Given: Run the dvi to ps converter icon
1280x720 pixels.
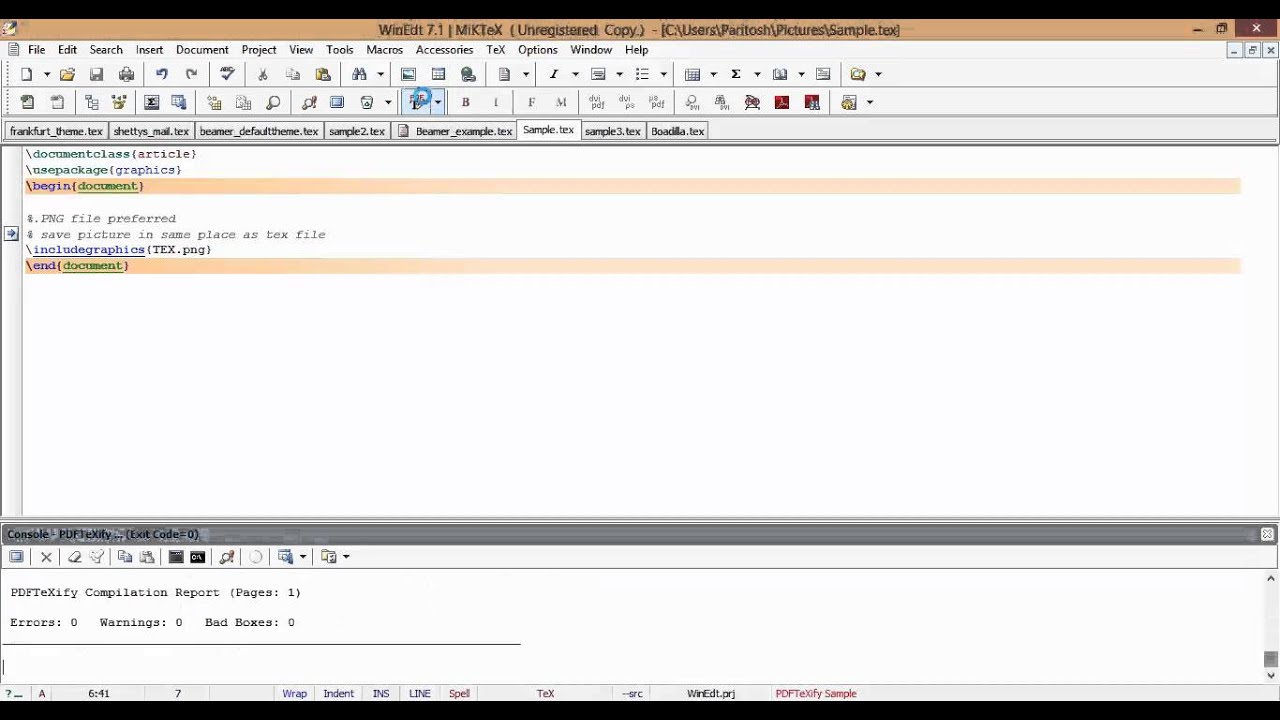Looking at the screenshot, I should tap(626, 102).
